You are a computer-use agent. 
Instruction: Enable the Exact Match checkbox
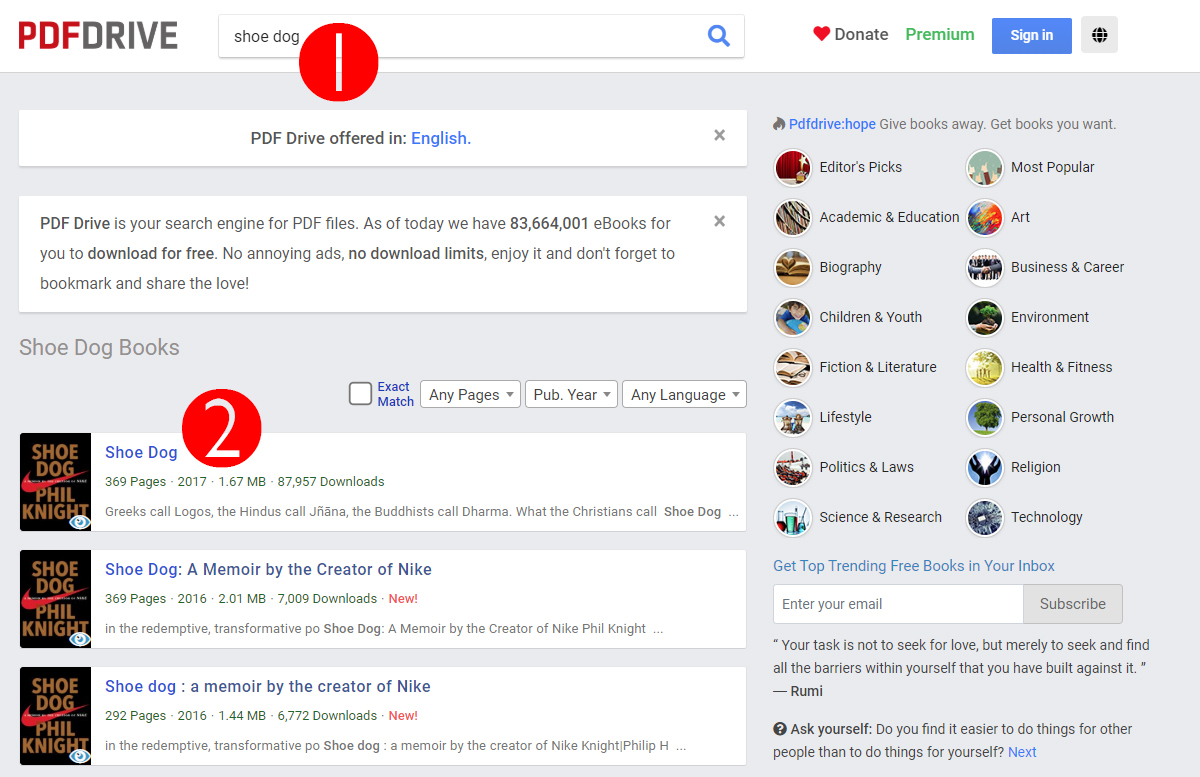[360, 394]
